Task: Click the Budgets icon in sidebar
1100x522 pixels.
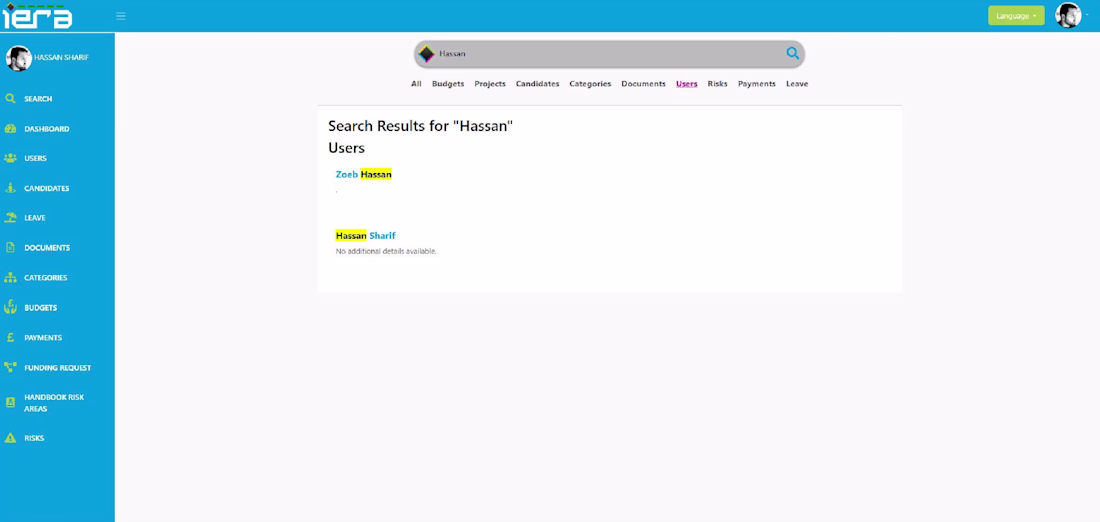Action: pos(11,307)
